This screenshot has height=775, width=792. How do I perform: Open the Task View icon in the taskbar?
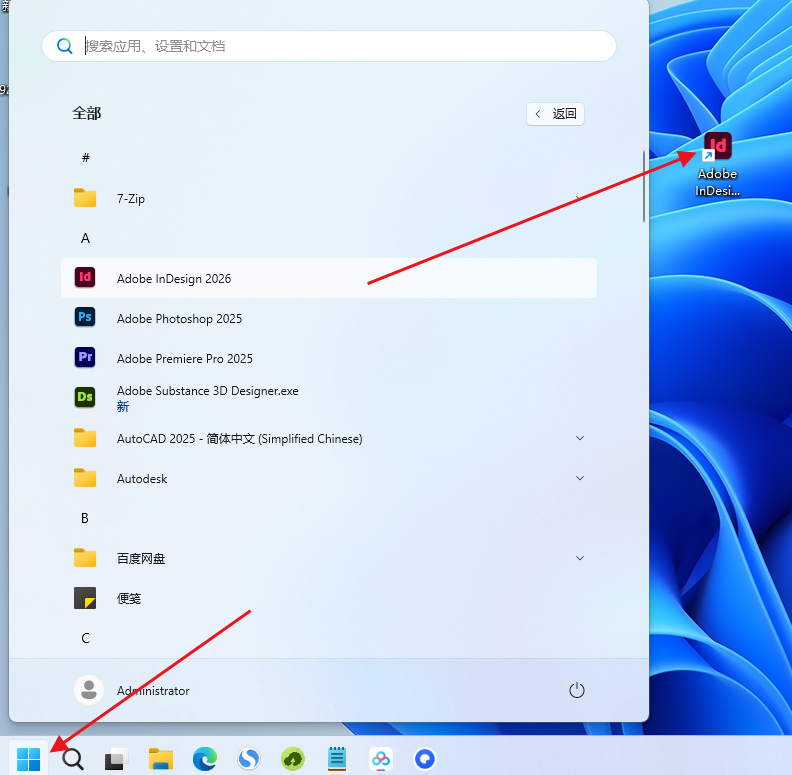point(116,759)
